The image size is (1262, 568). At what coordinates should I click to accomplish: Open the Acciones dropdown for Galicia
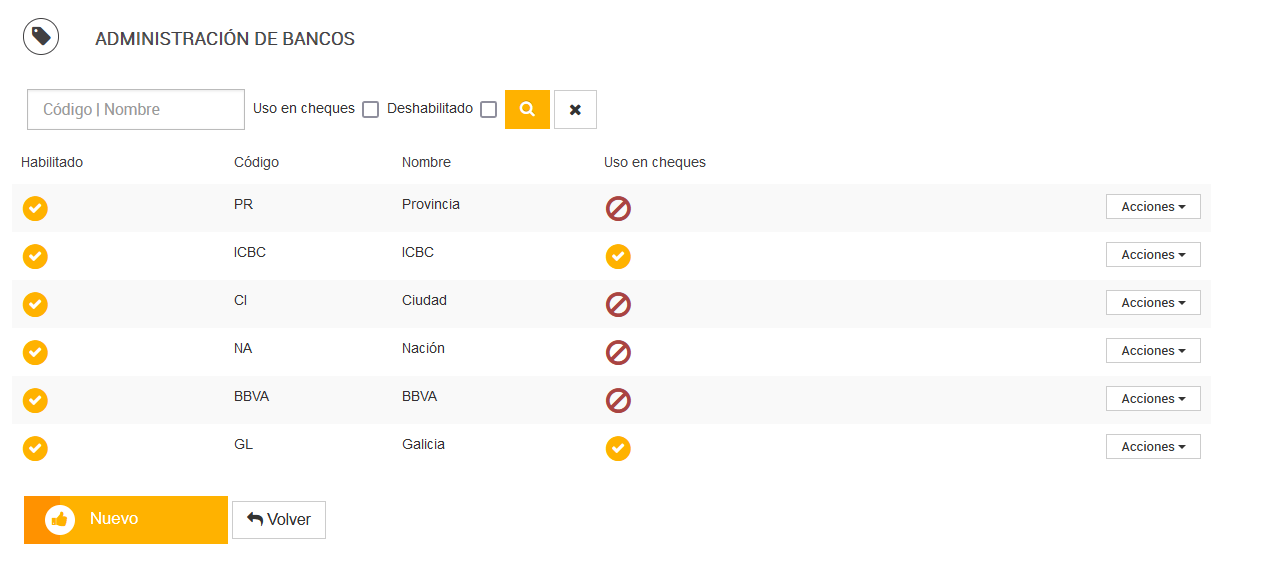1153,446
